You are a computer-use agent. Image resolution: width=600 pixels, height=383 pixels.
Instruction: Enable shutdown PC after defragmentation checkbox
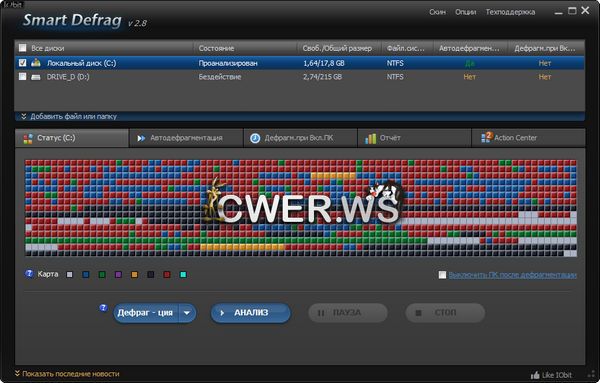click(x=442, y=275)
